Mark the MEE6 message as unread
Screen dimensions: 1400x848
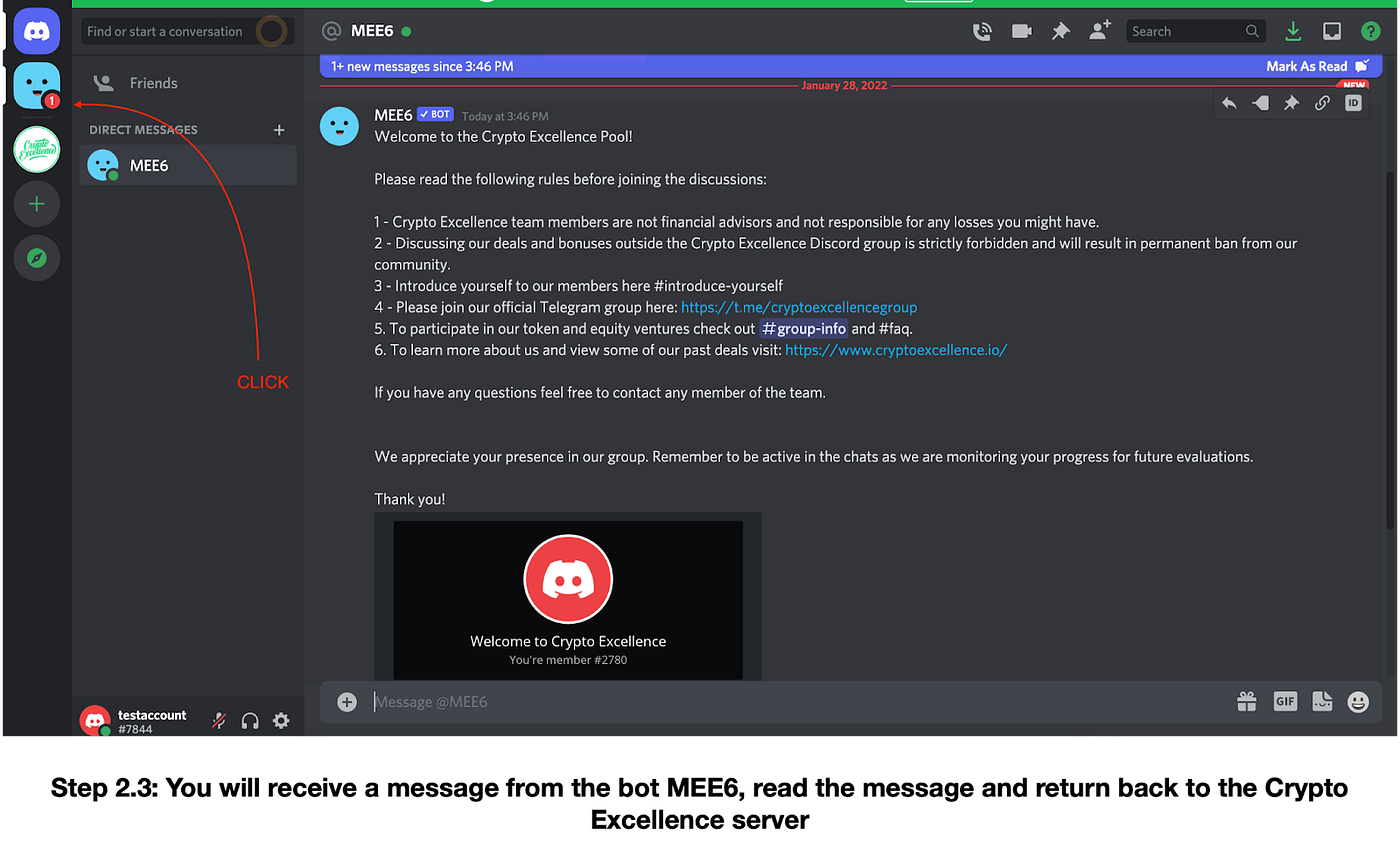[1260, 103]
